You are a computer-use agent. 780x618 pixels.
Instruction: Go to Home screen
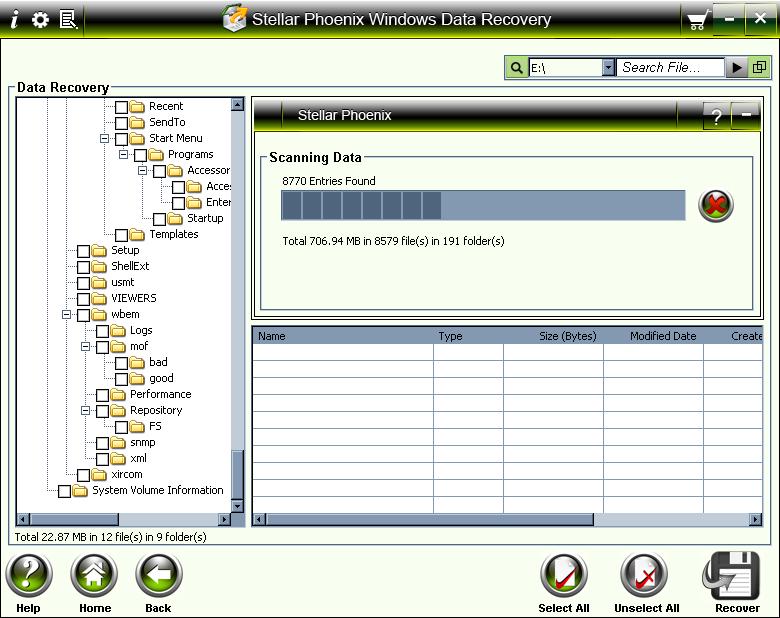pyautogui.click(x=95, y=577)
